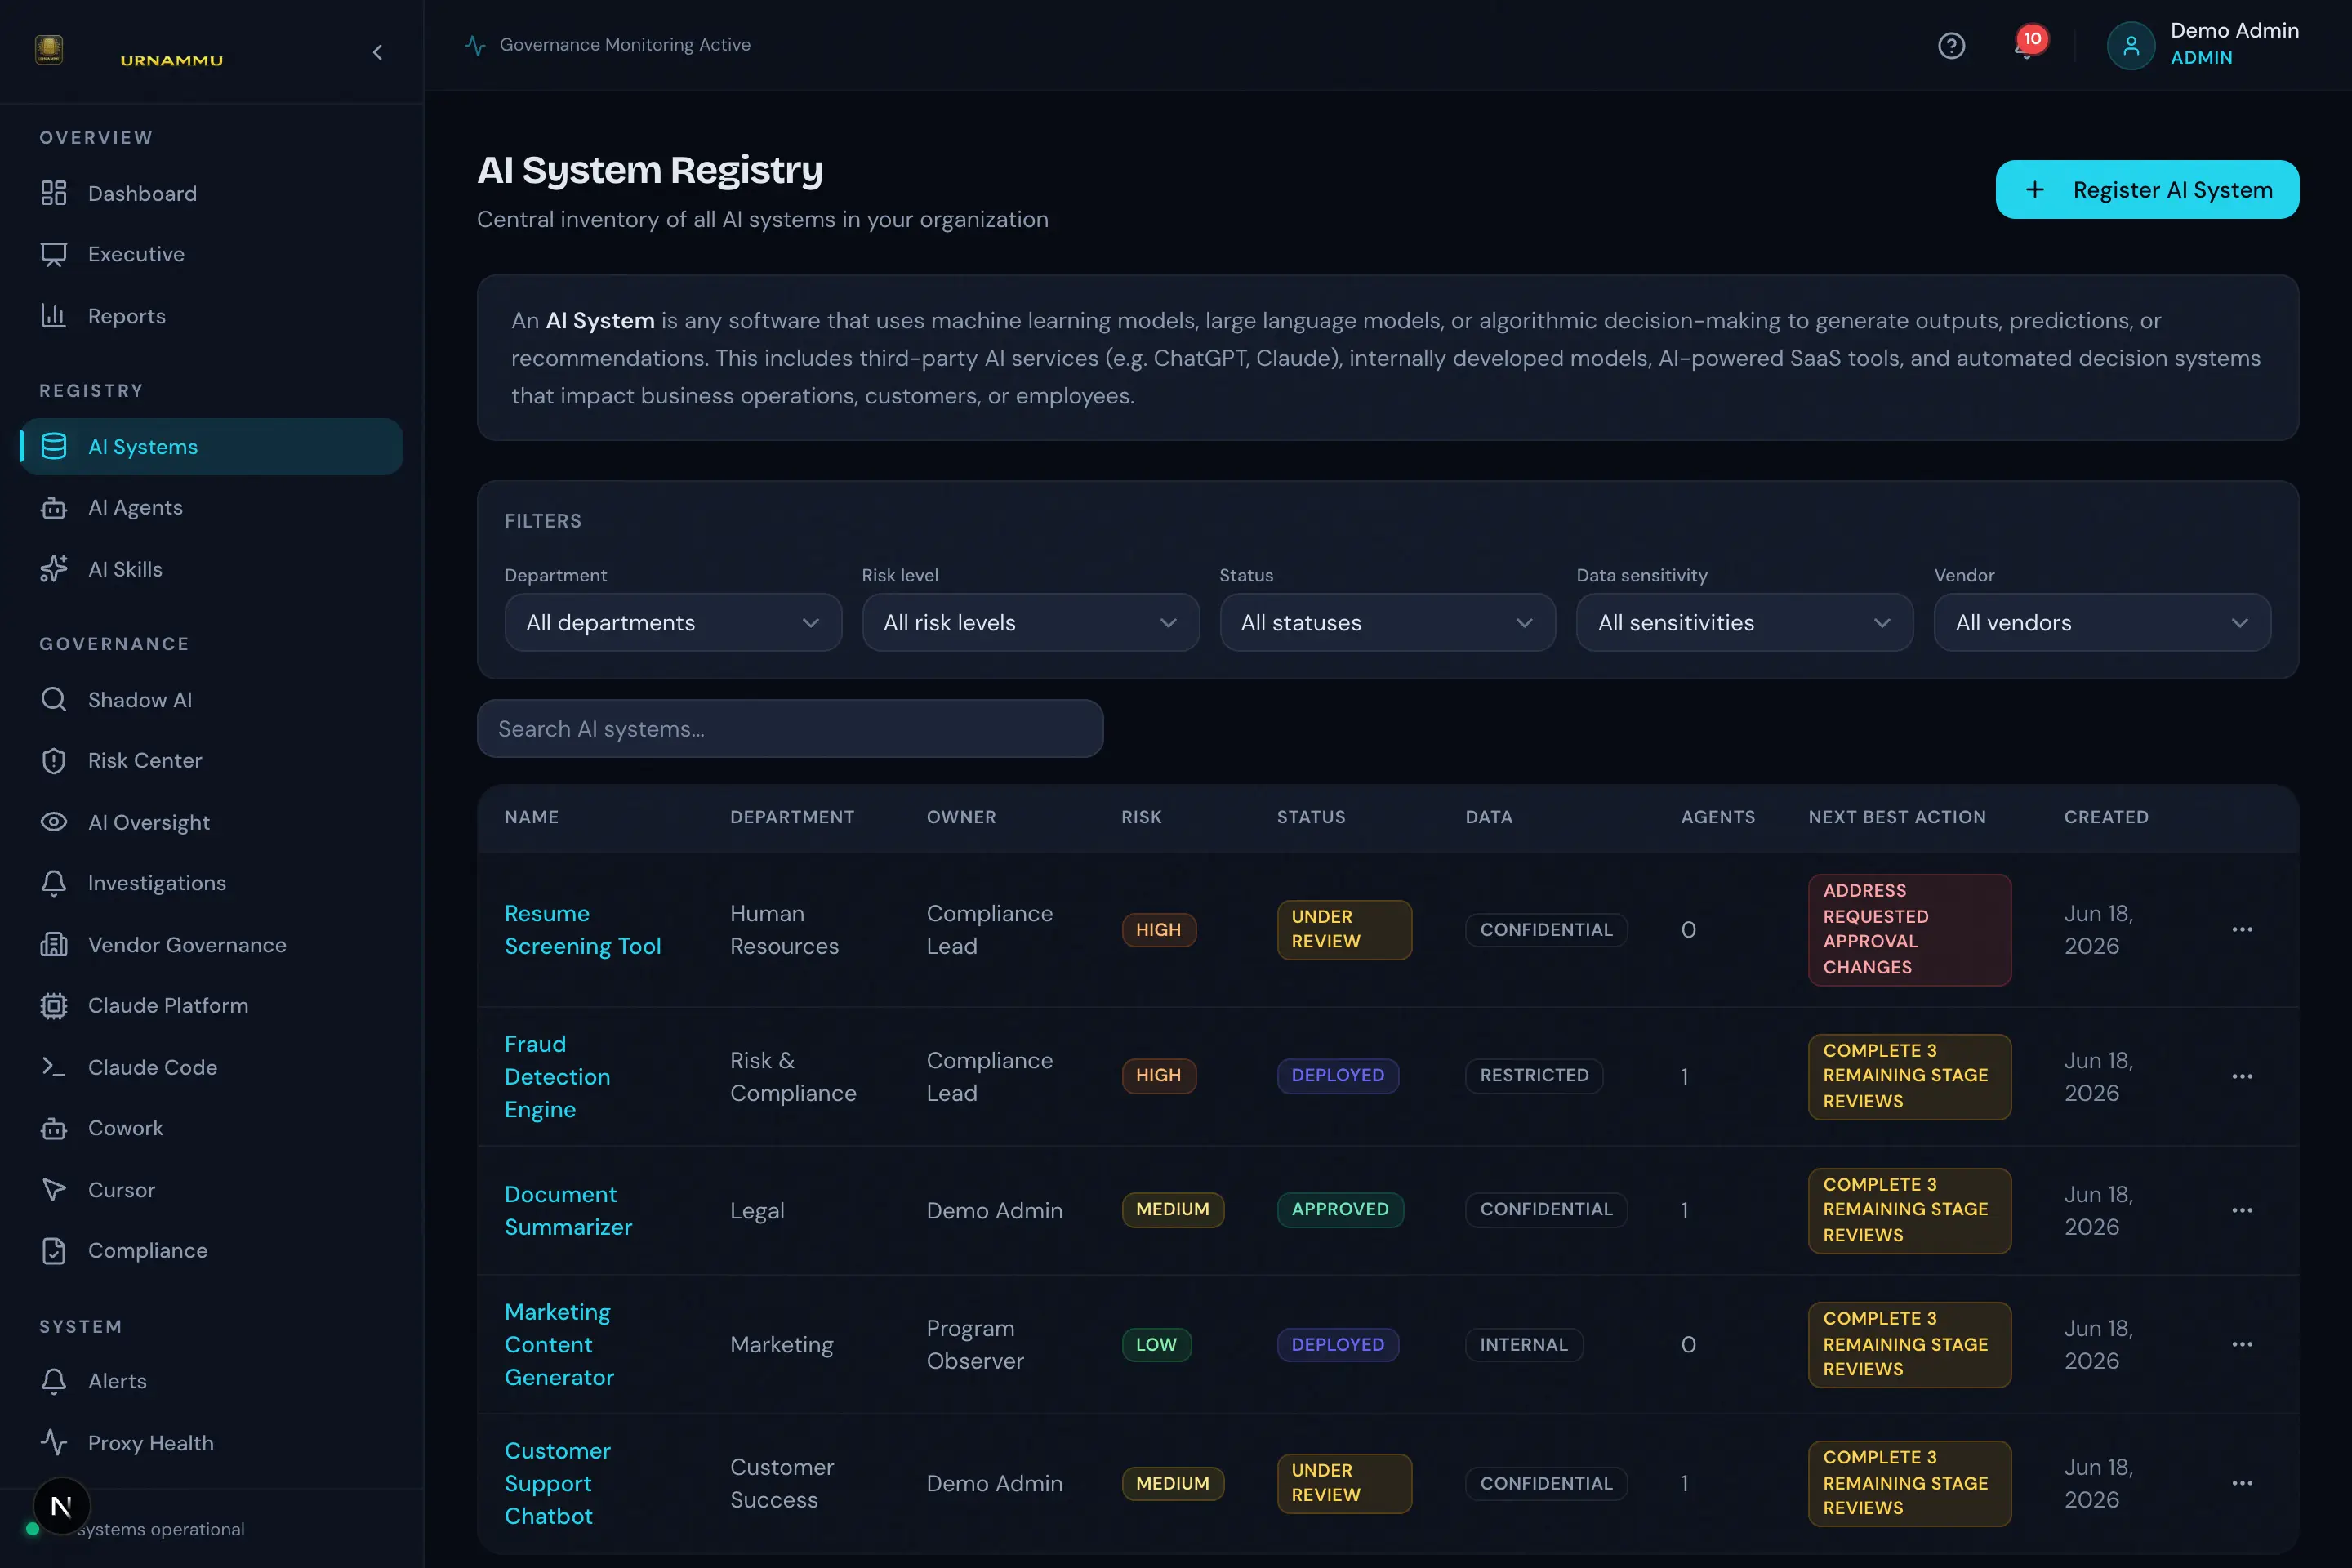2352x1568 pixels.
Task: Click the Compliance document check icon
Action: pyautogui.click(x=54, y=1251)
